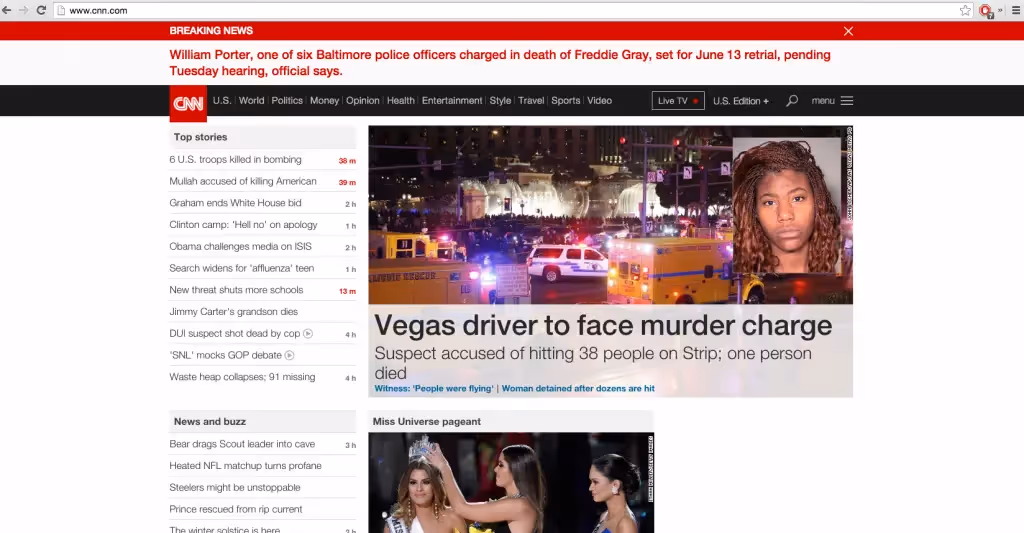This screenshot has width=1024, height=533.
Task: Open 'Heated NFL matchup turns profane'
Action: click(246, 466)
